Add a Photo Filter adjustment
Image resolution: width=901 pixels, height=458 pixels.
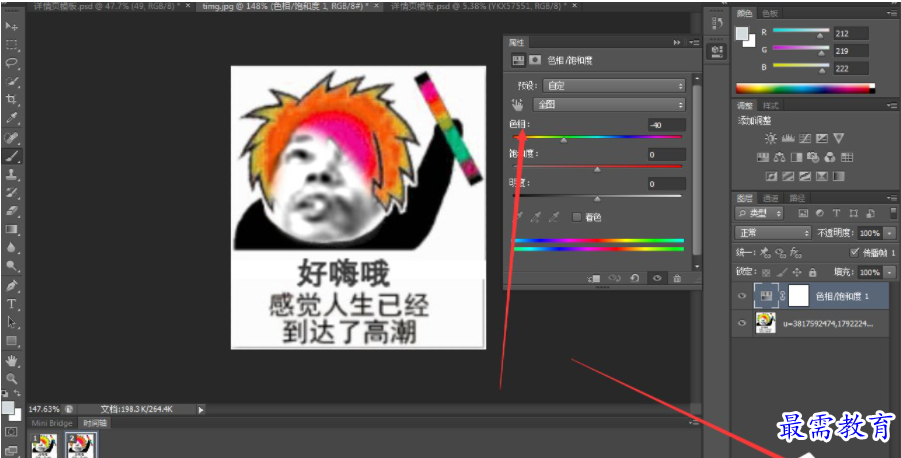pos(813,157)
